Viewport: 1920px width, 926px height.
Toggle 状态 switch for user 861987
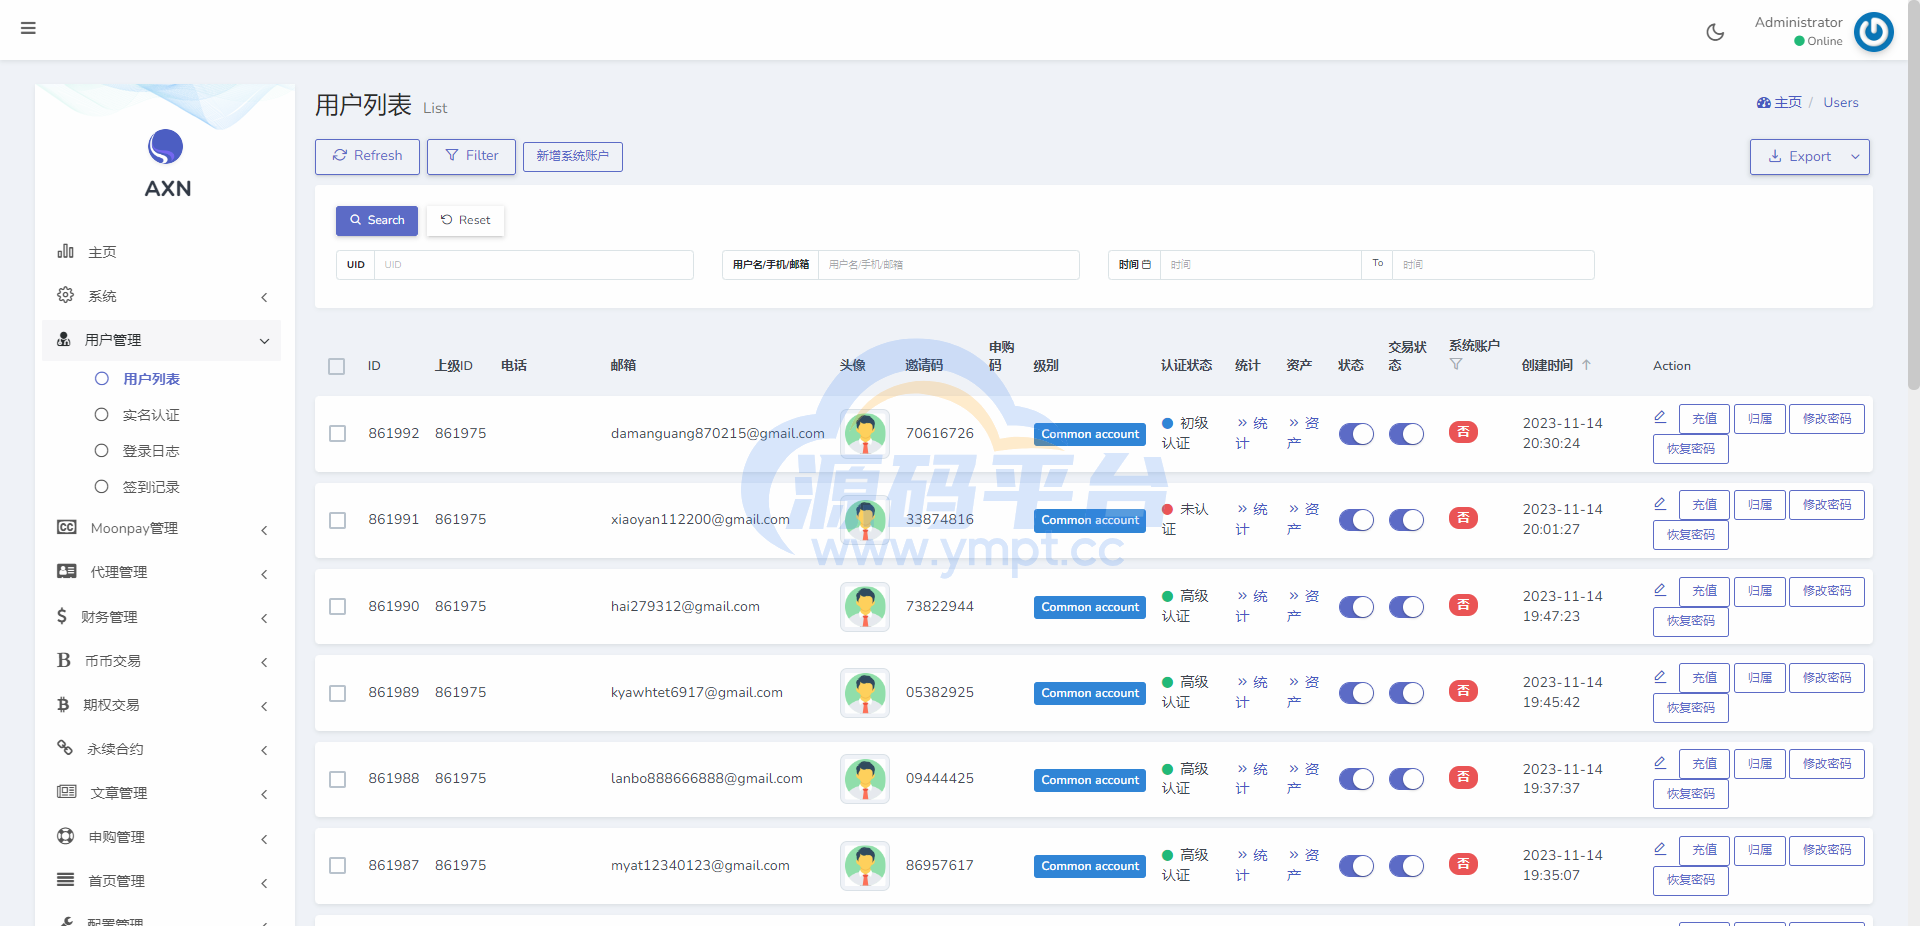pyautogui.click(x=1356, y=866)
